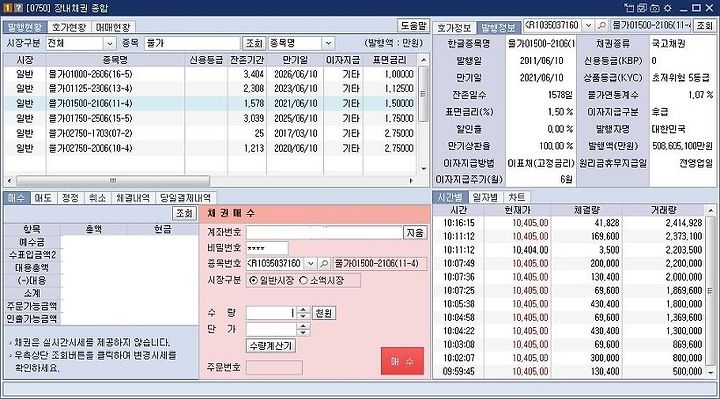This screenshot has height=399, width=720.
Task: Show the 차트 tab
Action: click(517, 197)
